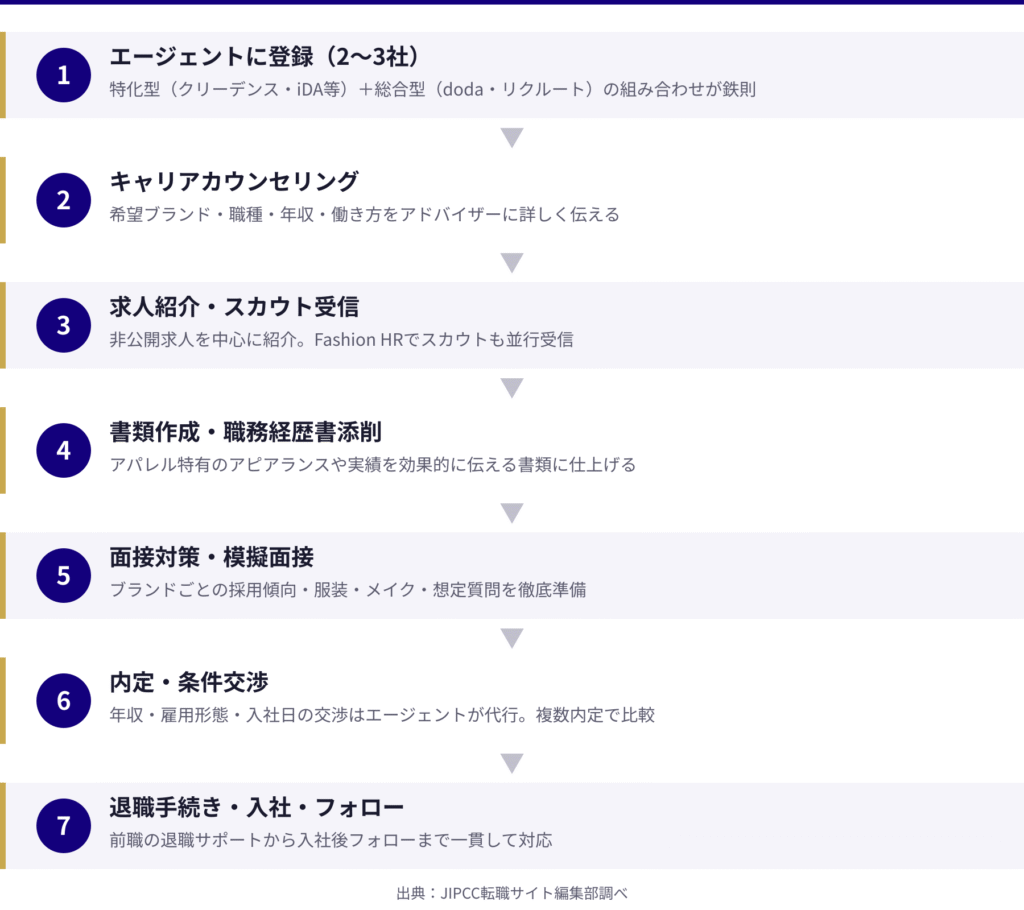Open the 書類作成・職務経歴書添削 step heading
The width and height of the screenshot is (1024, 910).
point(245,432)
